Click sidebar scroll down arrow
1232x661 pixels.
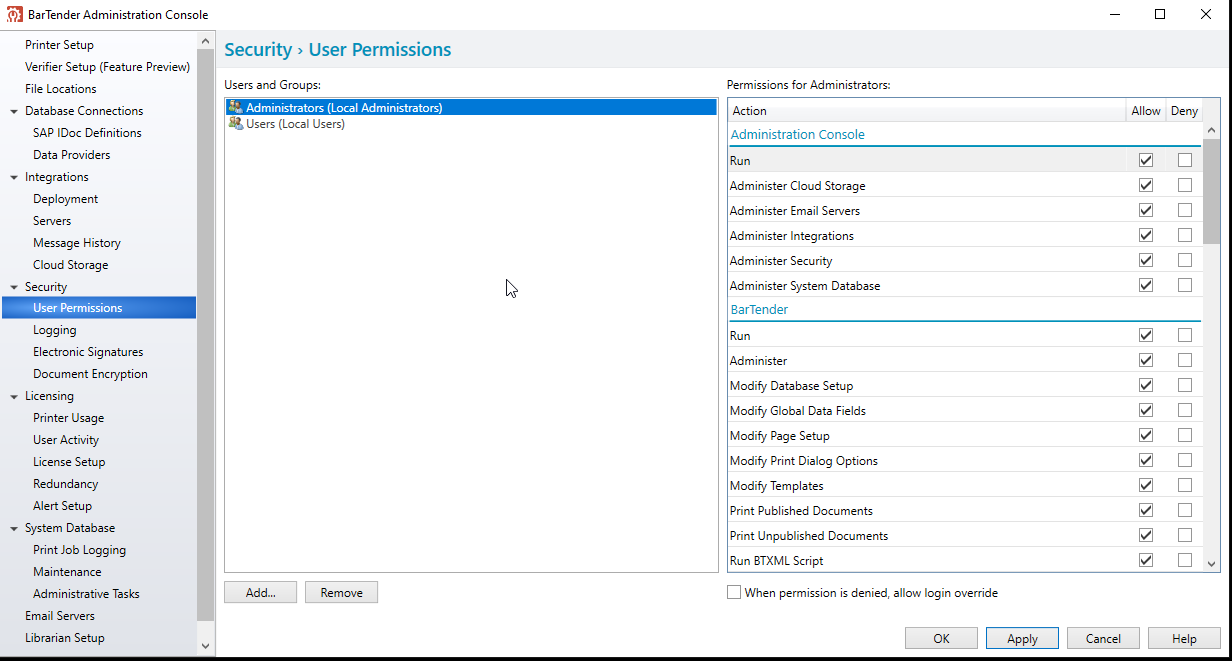206,646
